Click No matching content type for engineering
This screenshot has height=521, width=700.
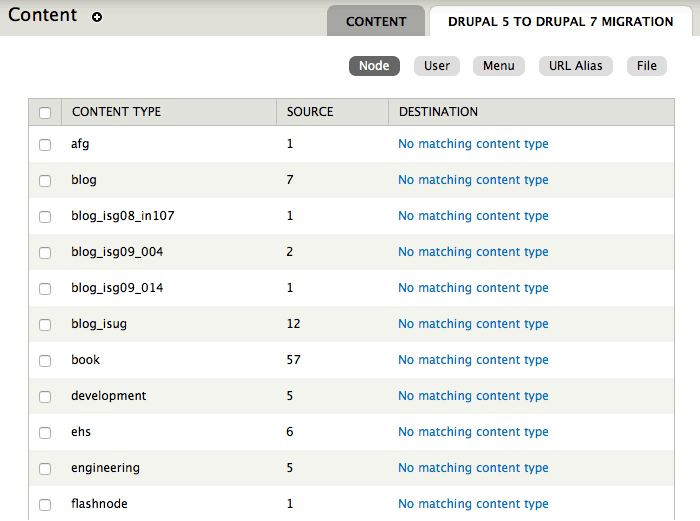[473, 468]
